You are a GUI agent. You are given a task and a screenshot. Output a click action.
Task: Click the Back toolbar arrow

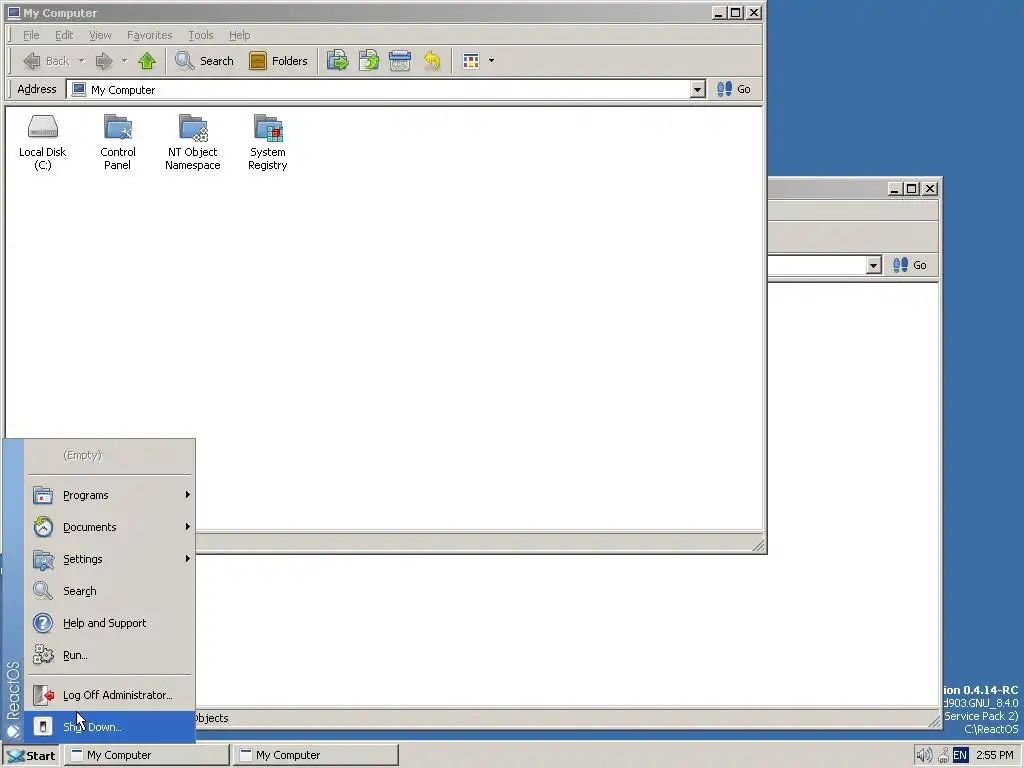46,61
